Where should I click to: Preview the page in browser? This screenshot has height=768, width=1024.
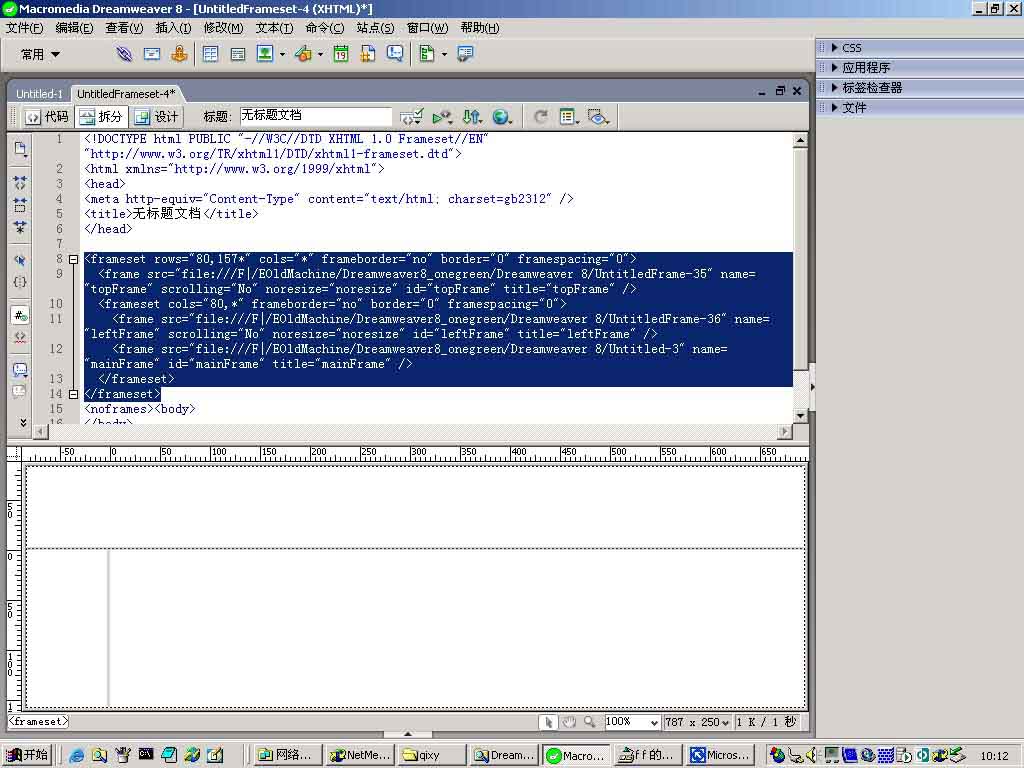[x=502, y=117]
